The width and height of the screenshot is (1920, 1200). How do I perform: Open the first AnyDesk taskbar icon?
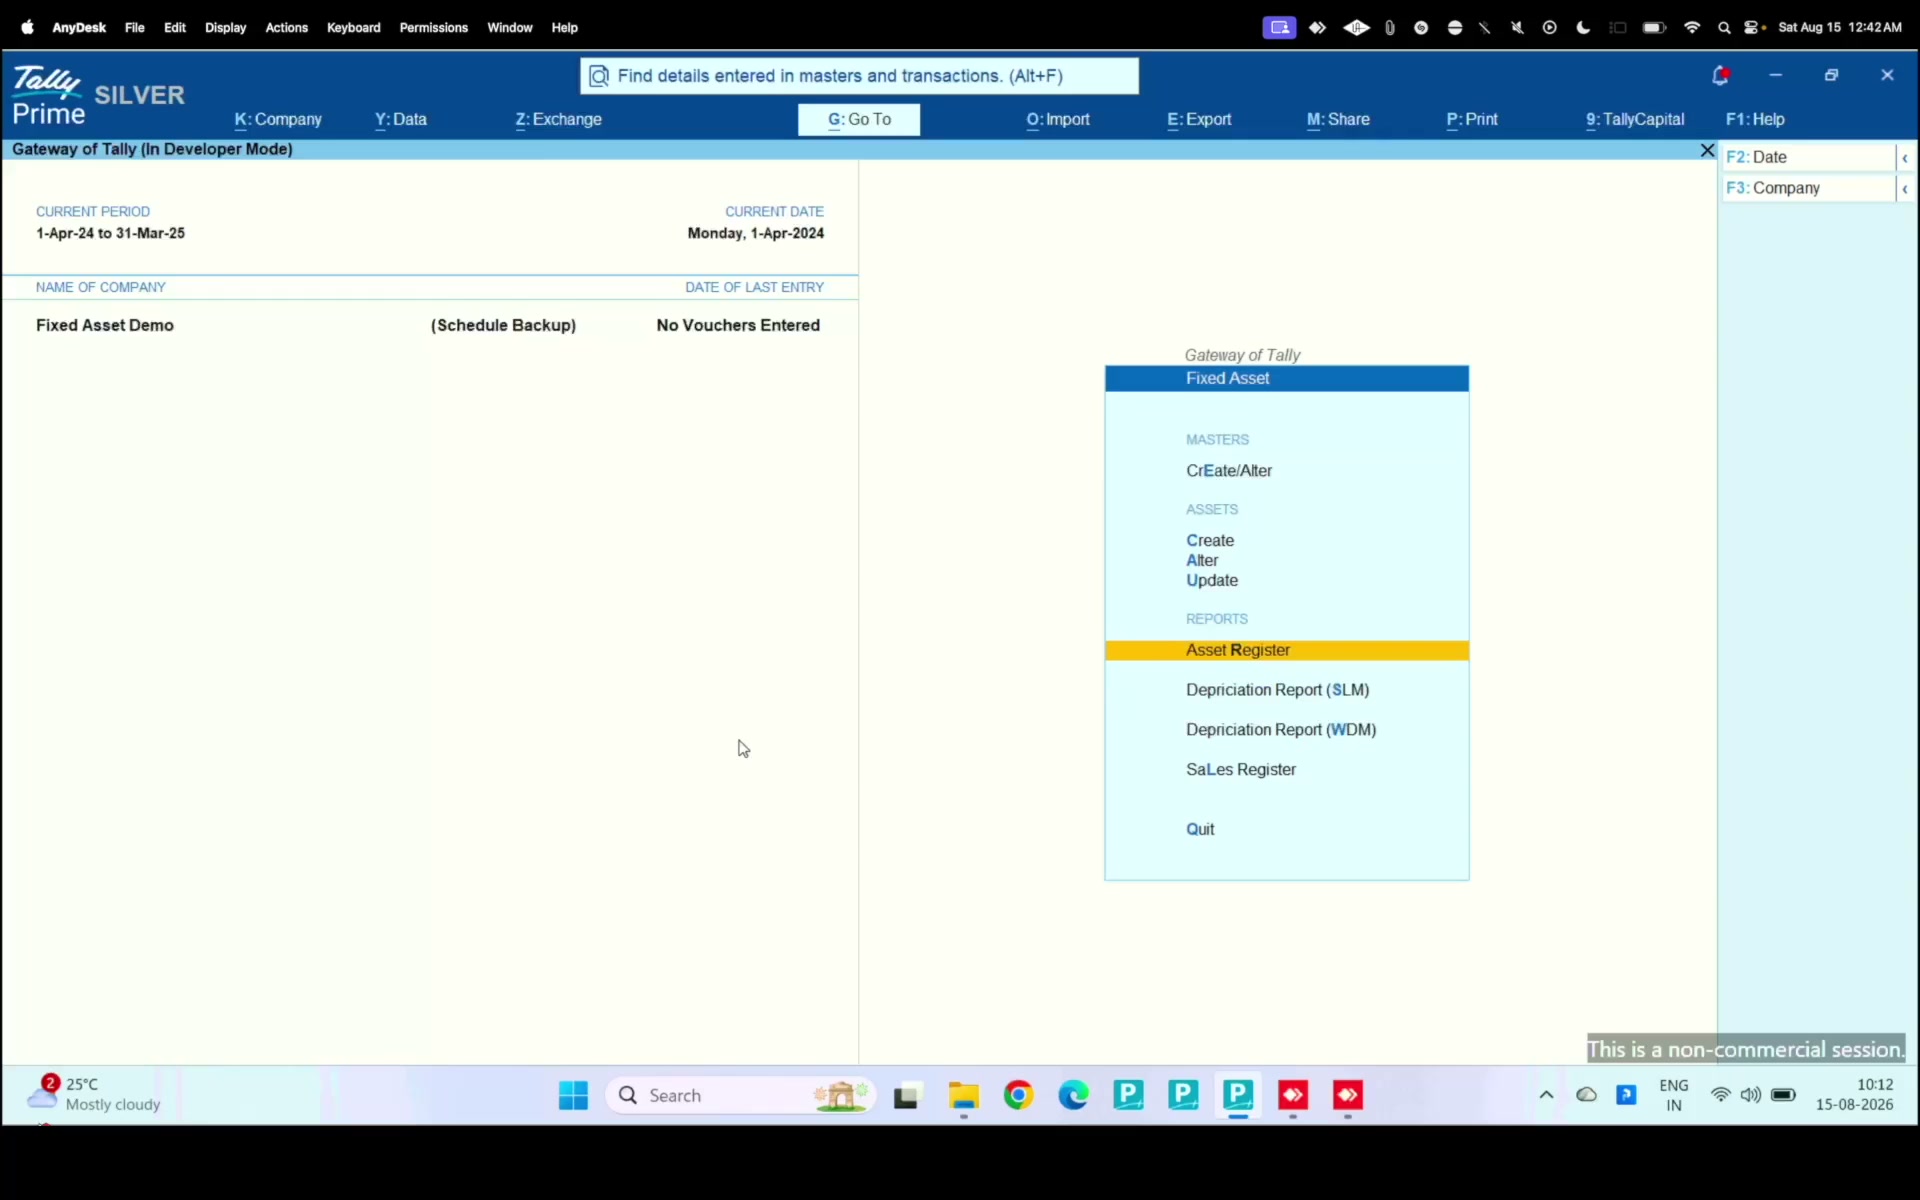point(1293,1095)
